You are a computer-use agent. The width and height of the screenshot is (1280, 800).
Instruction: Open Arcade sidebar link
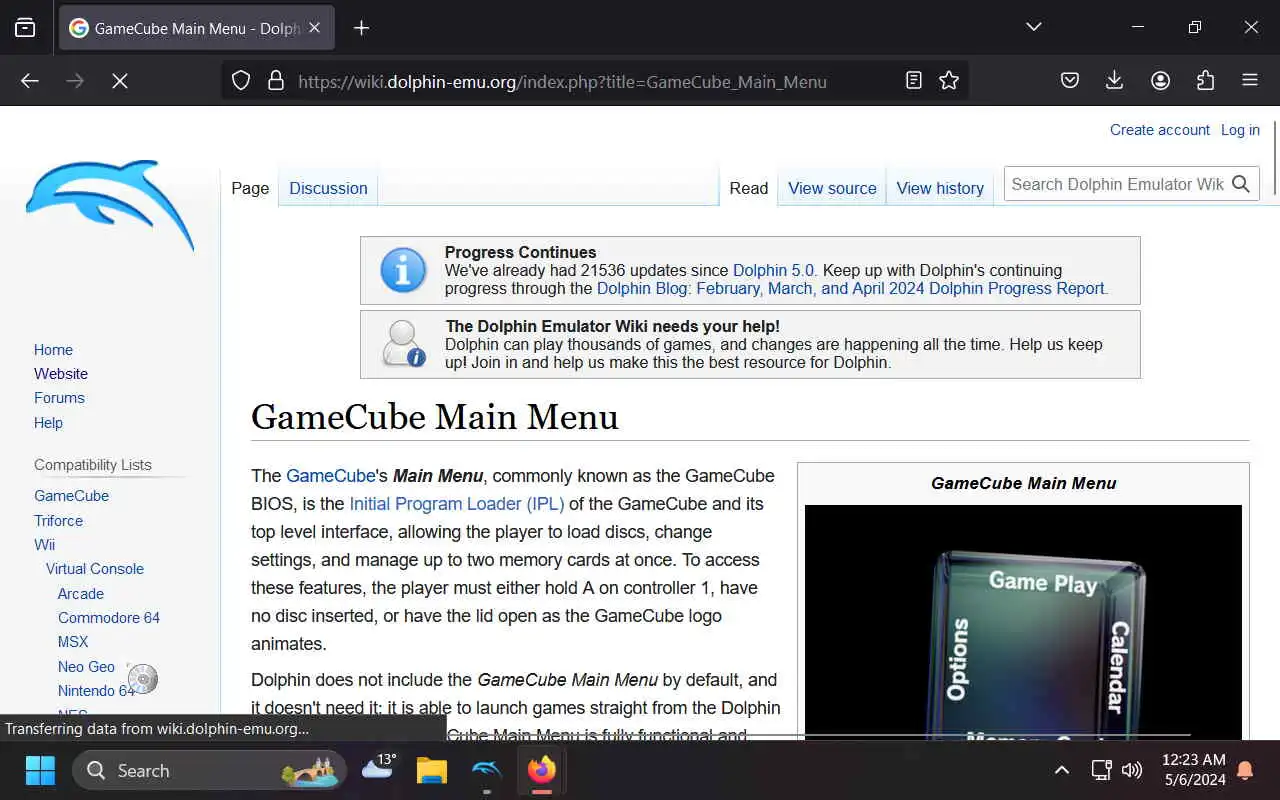tap(81, 594)
